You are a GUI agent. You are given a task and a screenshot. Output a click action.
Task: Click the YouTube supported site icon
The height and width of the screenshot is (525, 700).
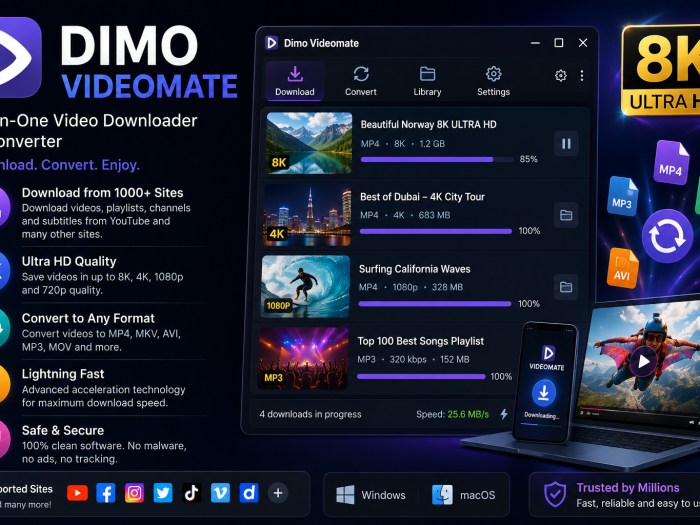click(77, 493)
